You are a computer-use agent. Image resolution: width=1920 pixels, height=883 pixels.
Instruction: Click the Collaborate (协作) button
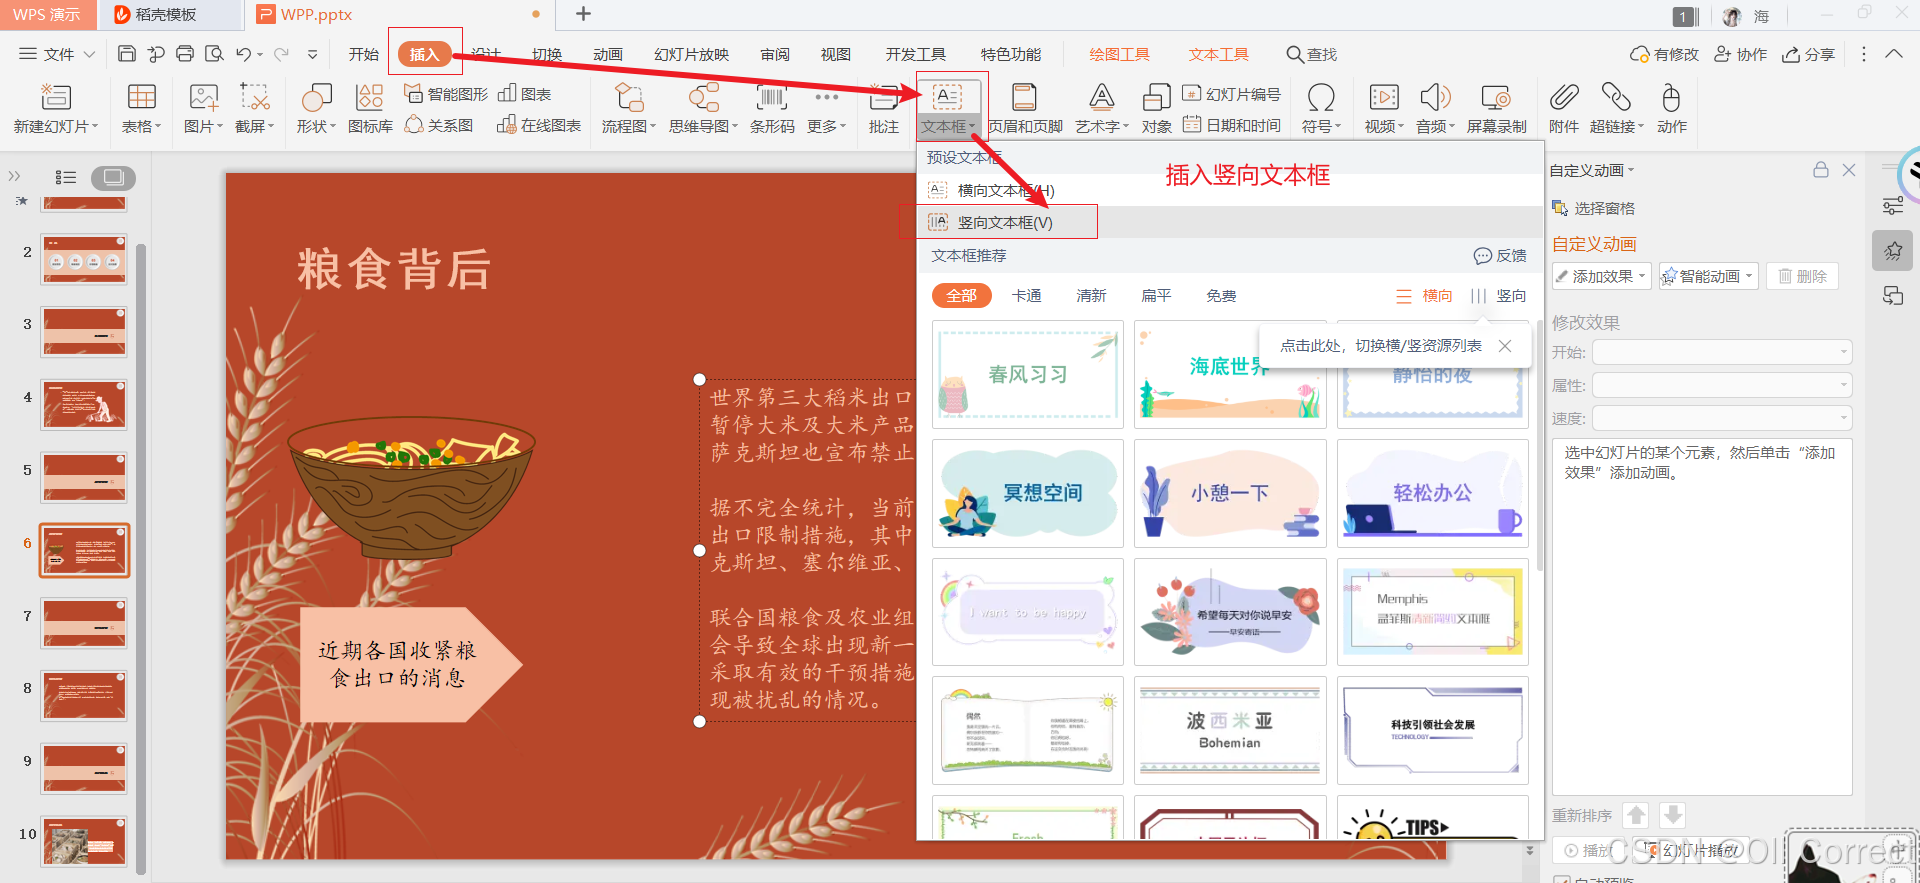pyautogui.click(x=1741, y=54)
